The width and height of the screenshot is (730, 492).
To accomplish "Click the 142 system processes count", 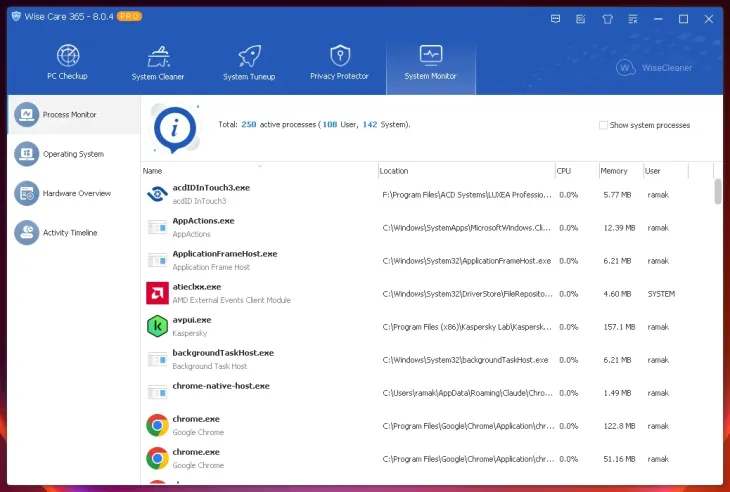I will [x=370, y=124].
